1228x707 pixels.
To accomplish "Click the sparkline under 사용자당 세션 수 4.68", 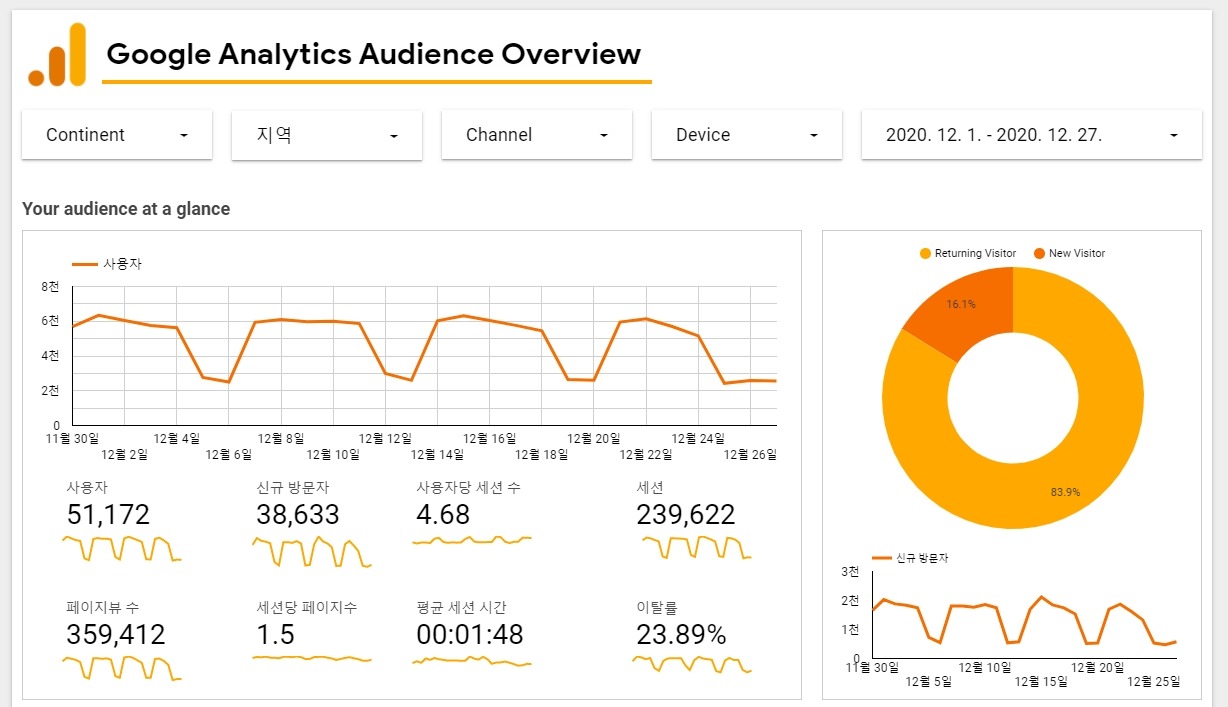I will click(x=471, y=540).
